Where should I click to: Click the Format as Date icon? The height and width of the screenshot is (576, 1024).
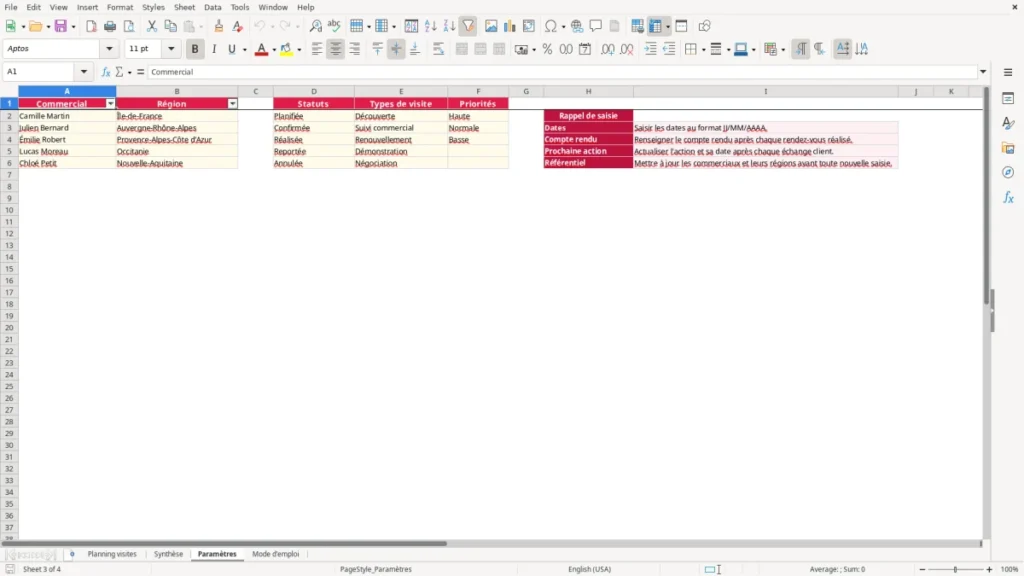coord(585,49)
